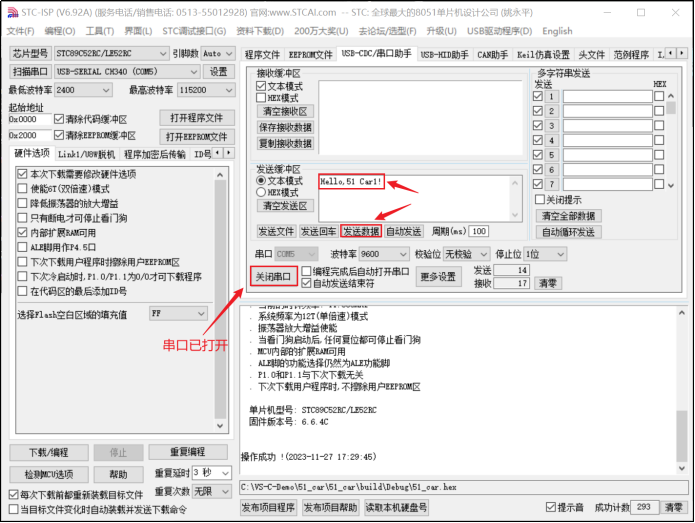Screen dimensions: 695x523
Task: Click the 自动循环发送 button
Action: [x=568, y=232]
